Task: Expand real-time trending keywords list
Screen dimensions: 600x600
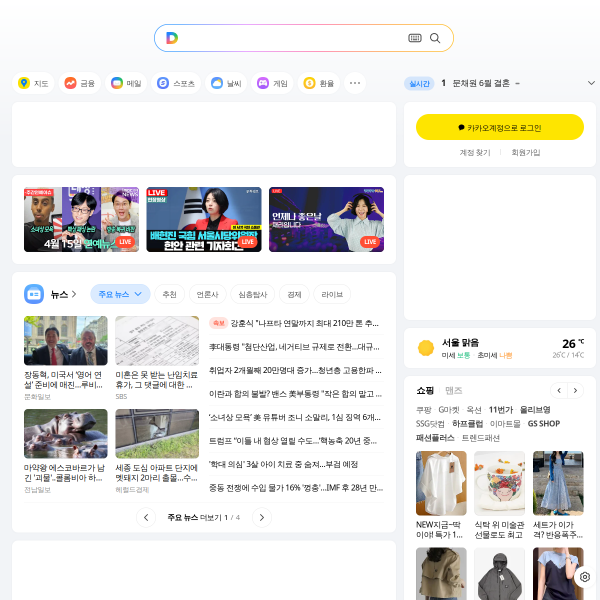Action: pos(591,83)
